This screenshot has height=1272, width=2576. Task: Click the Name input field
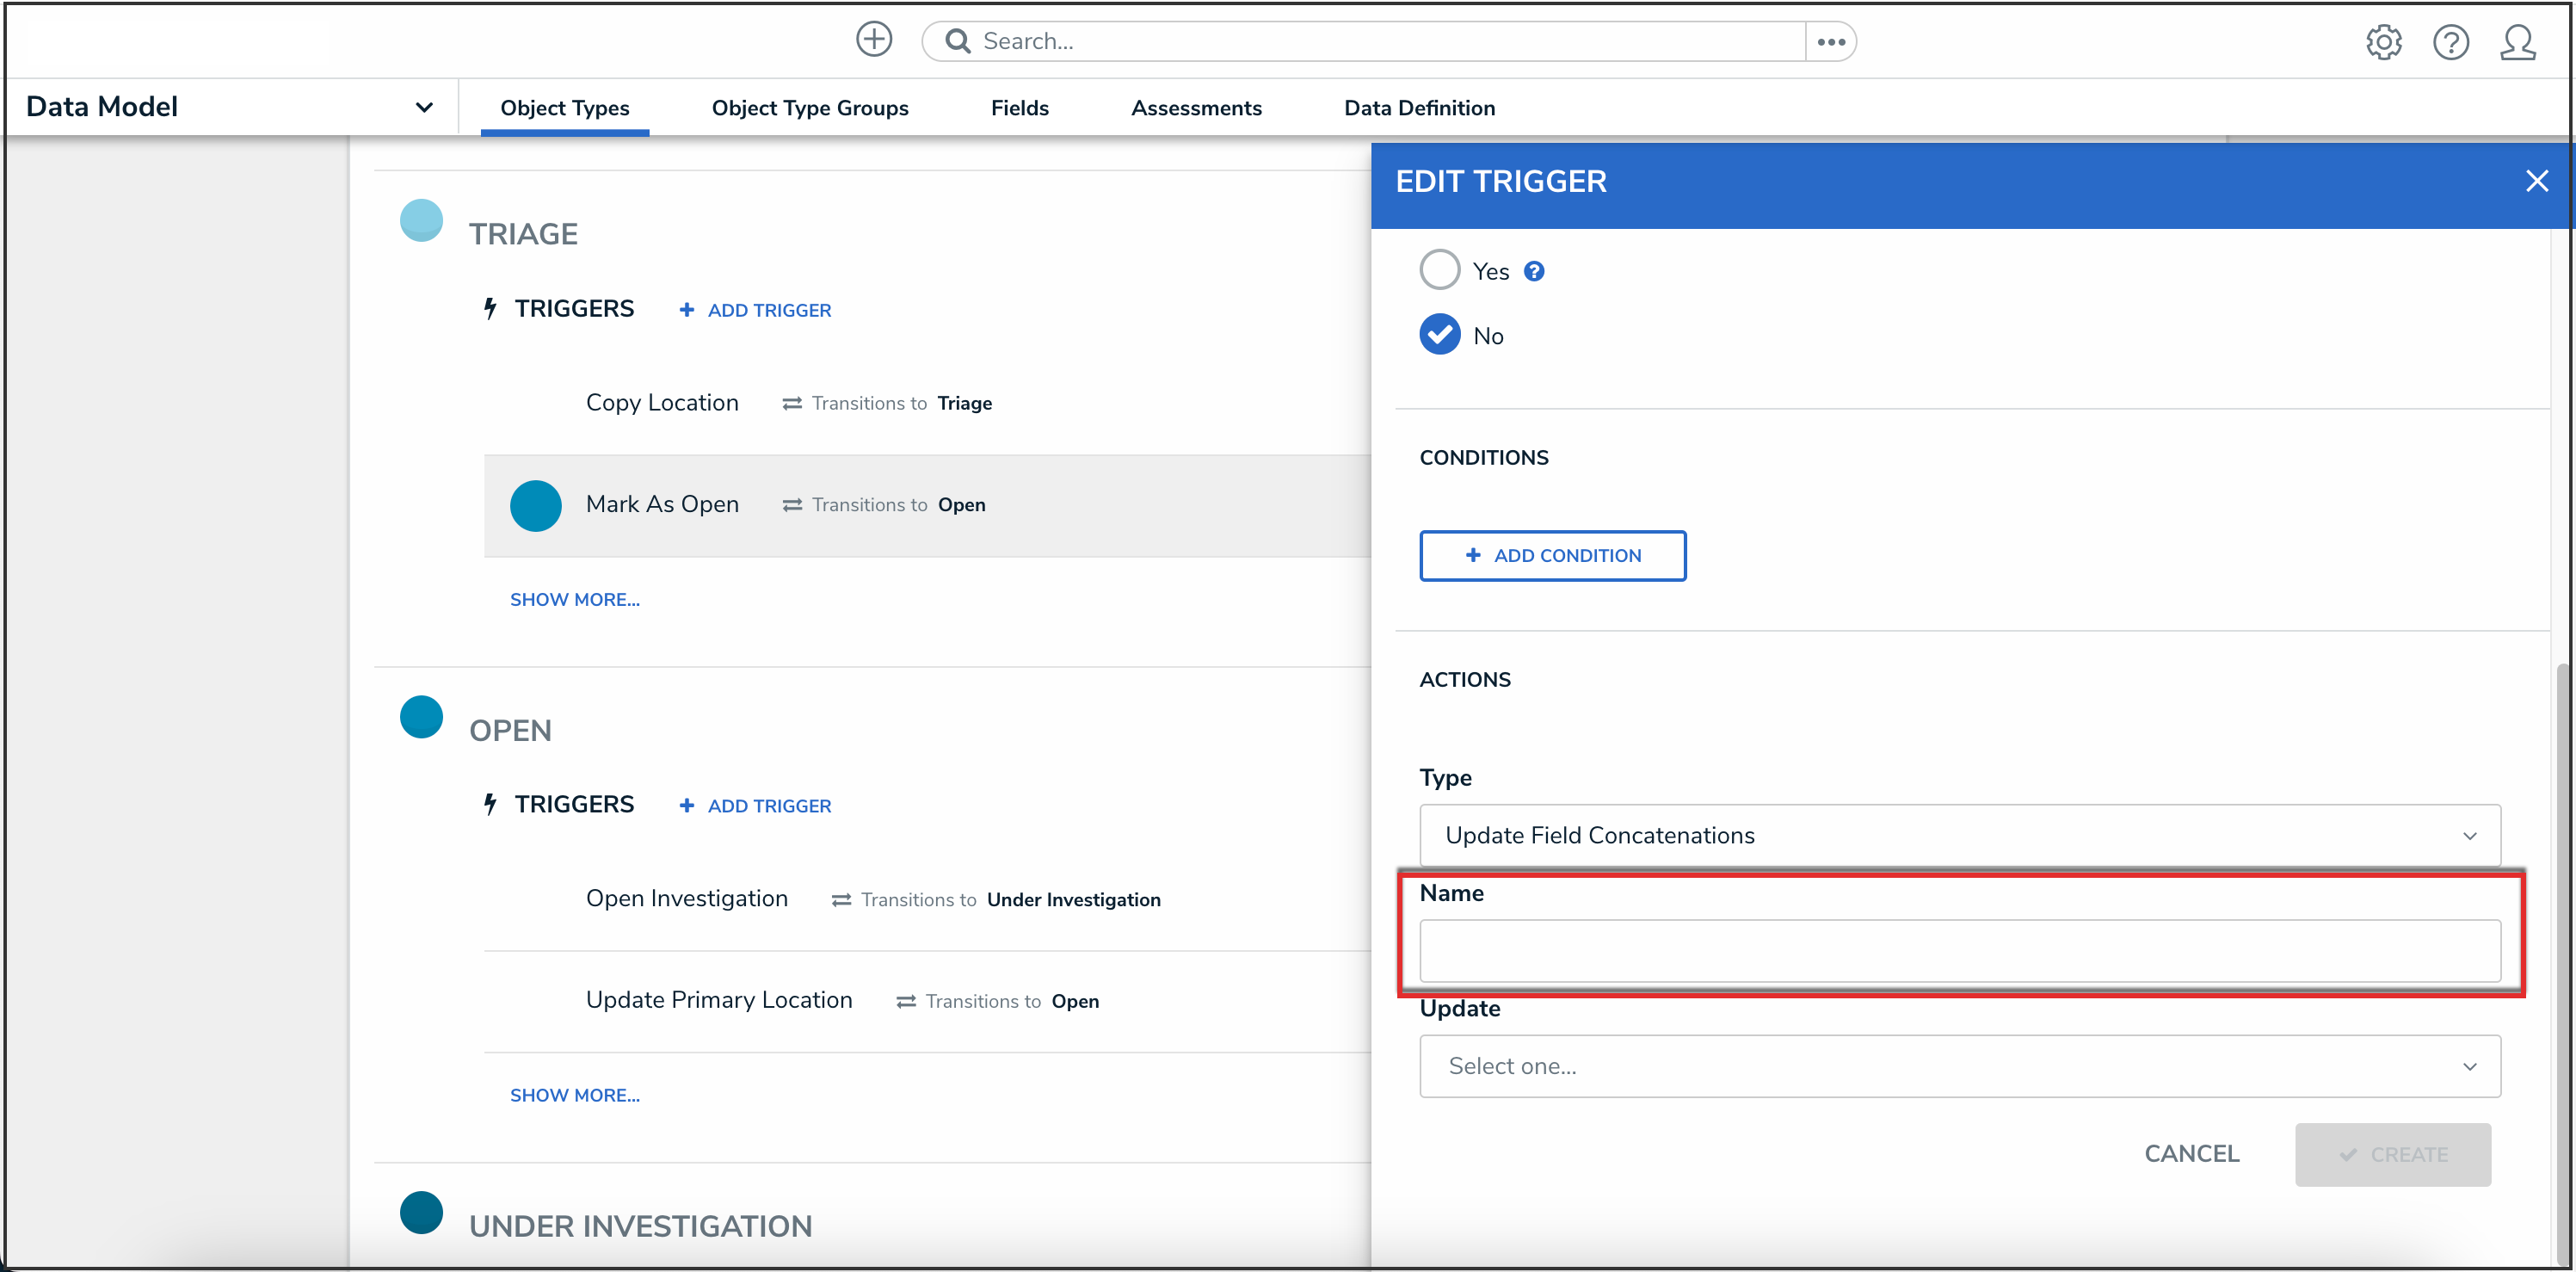coord(1959,951)
